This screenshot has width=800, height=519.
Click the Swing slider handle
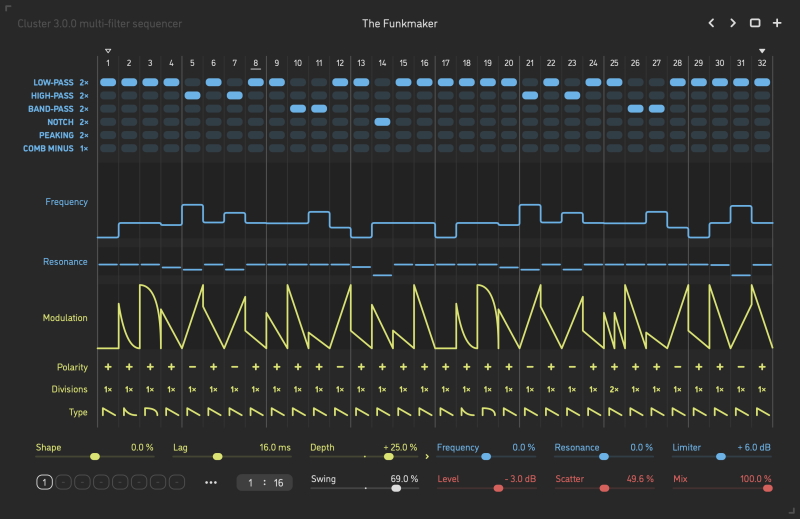[x=396, y=488]
